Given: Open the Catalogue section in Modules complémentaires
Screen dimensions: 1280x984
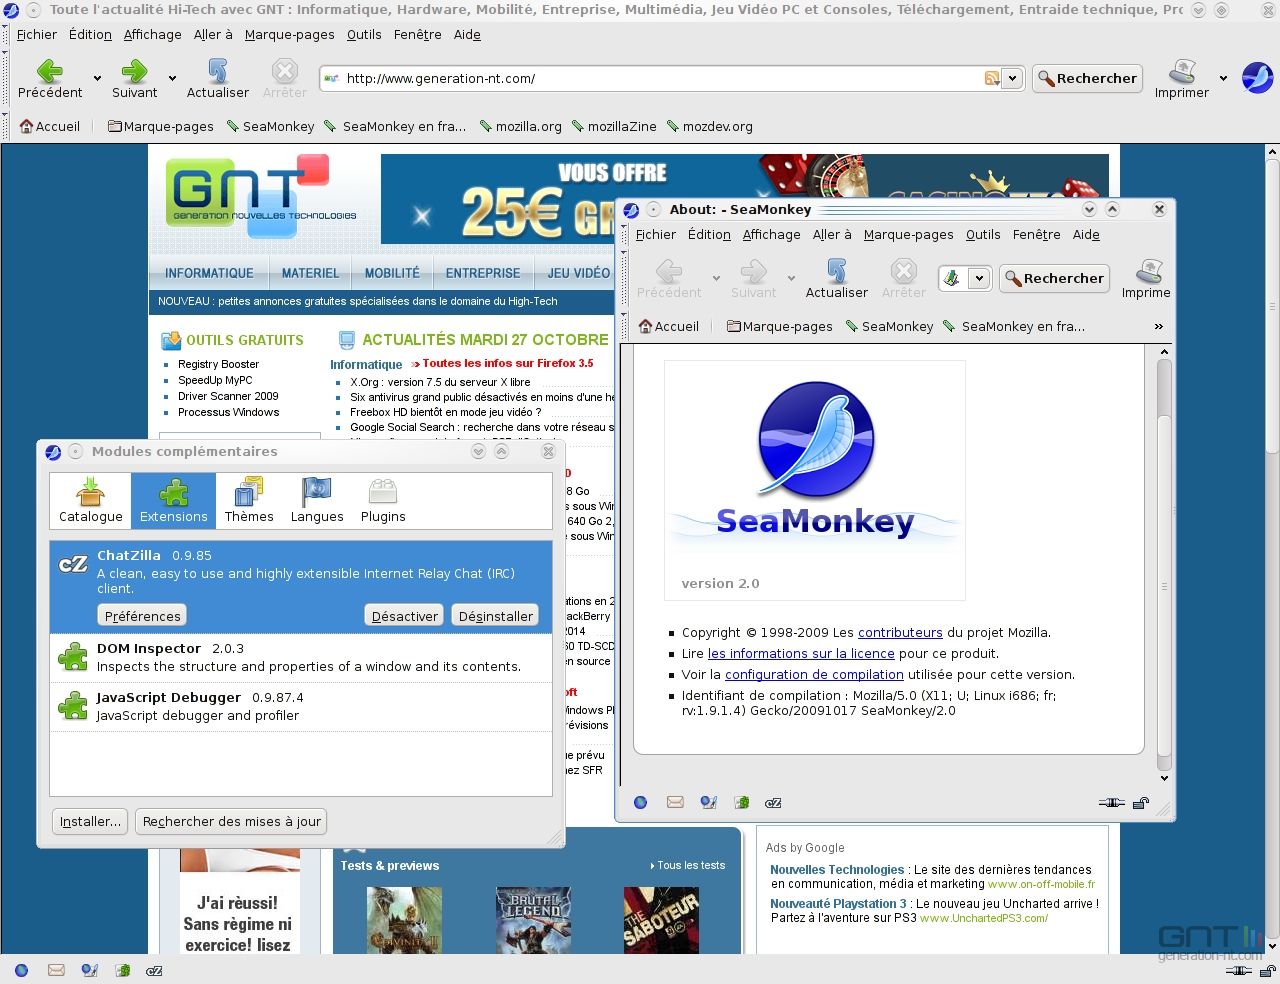Looking at the screenshot, I should click(91, 500).
